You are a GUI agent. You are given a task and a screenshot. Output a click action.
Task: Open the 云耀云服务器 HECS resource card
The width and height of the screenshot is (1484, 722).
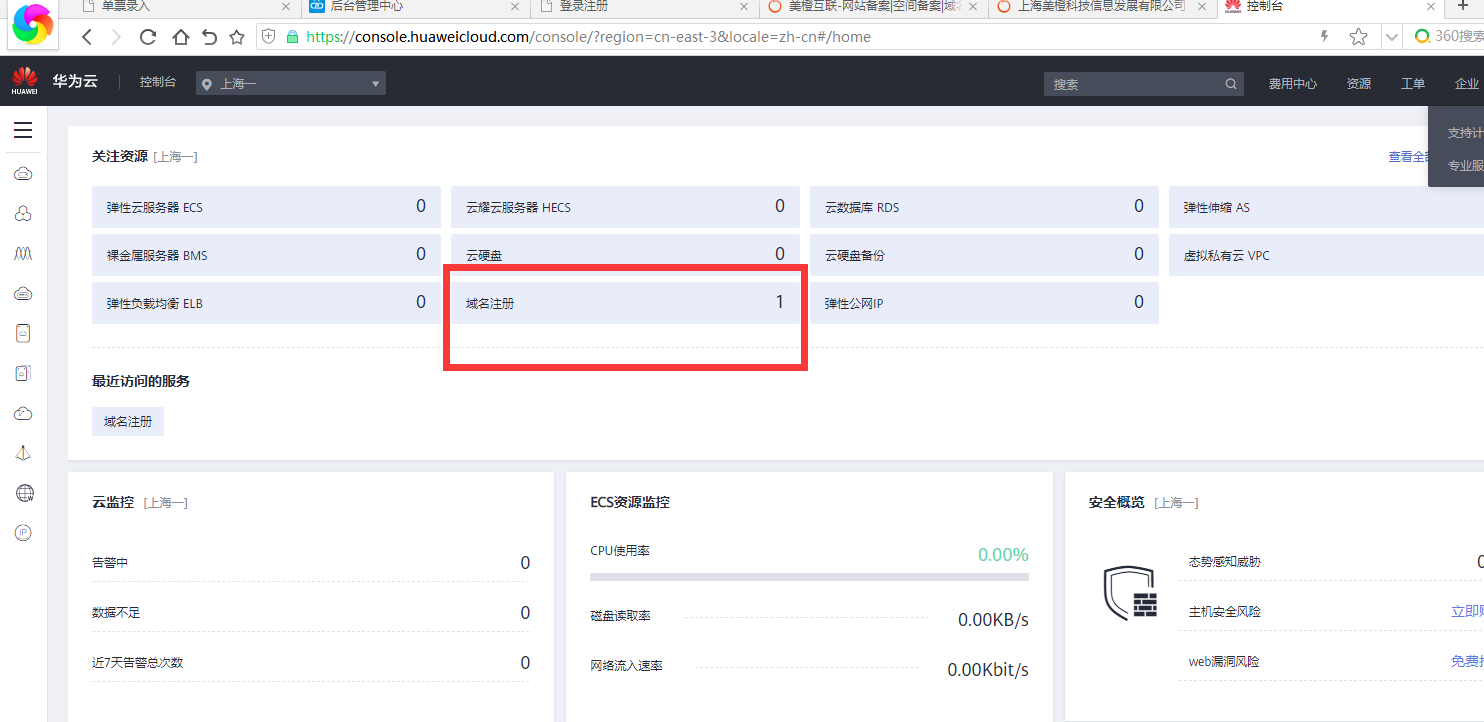[x=625, y=207]
